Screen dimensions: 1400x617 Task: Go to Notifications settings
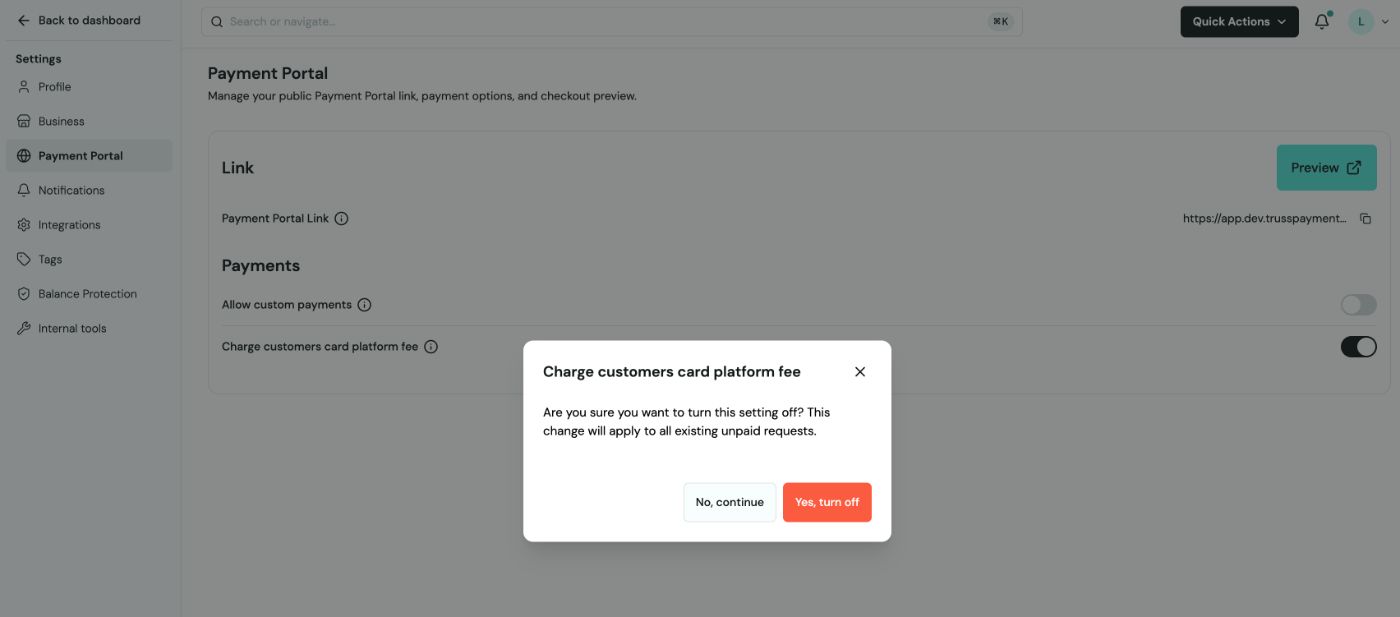point(89,190)
